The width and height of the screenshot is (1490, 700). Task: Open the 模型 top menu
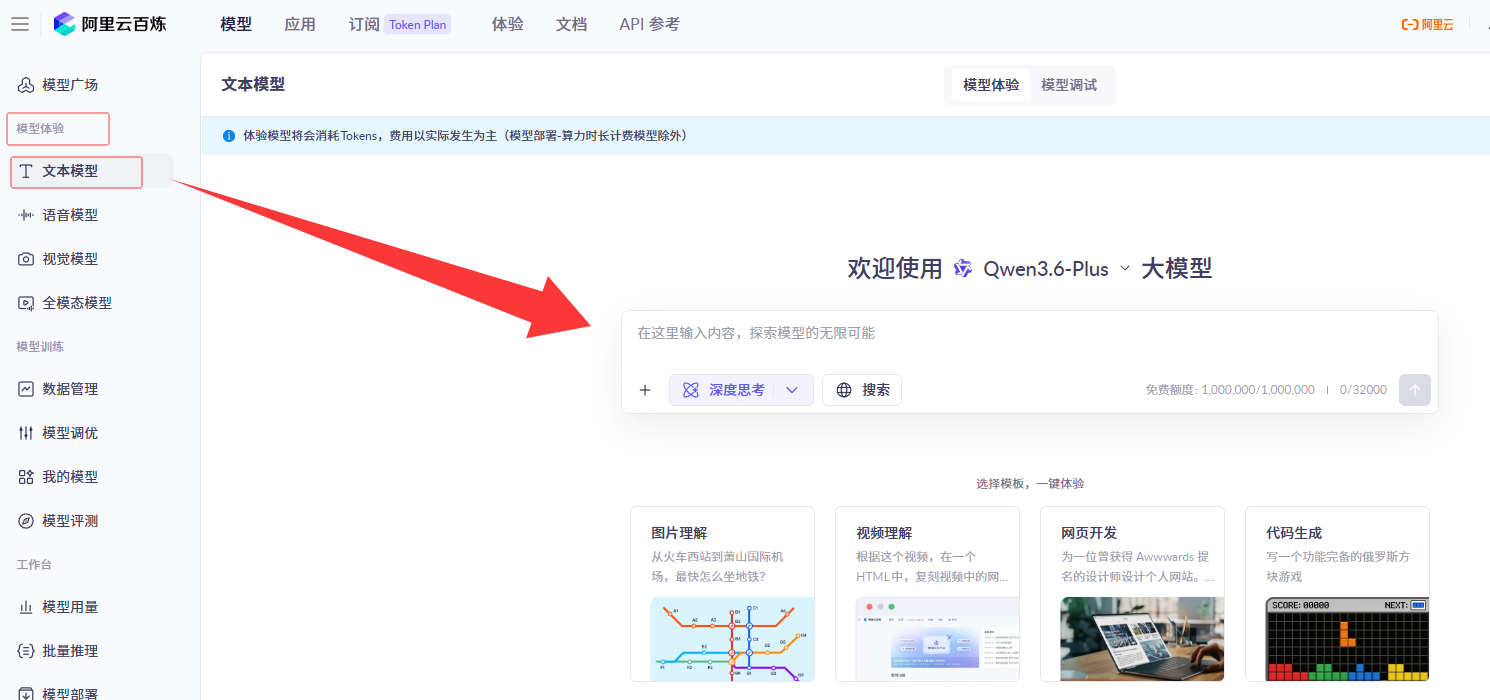coord(236,24)
